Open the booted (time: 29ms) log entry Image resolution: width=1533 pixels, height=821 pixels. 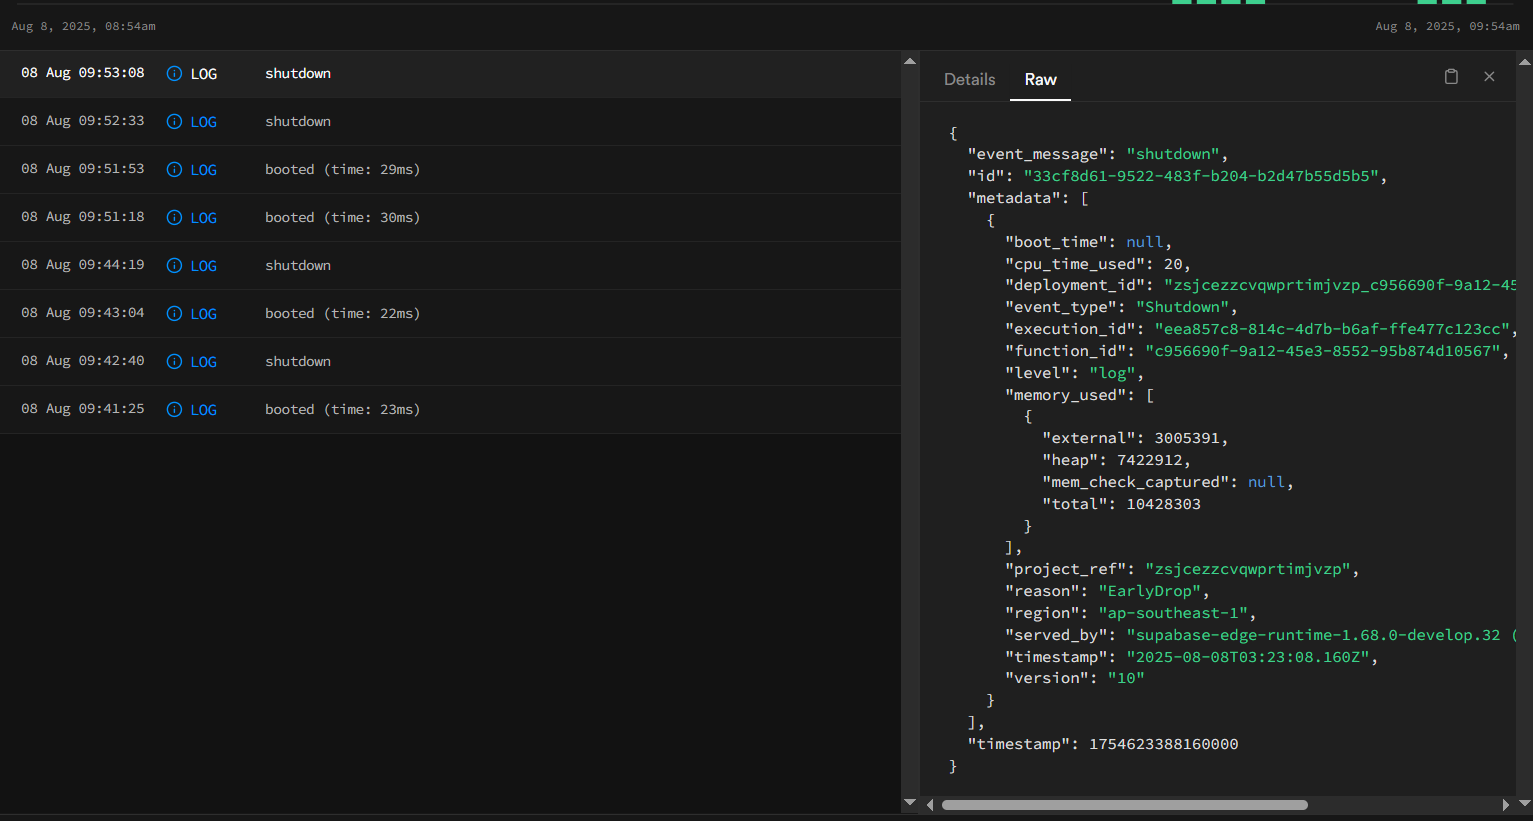click(450, 170)
